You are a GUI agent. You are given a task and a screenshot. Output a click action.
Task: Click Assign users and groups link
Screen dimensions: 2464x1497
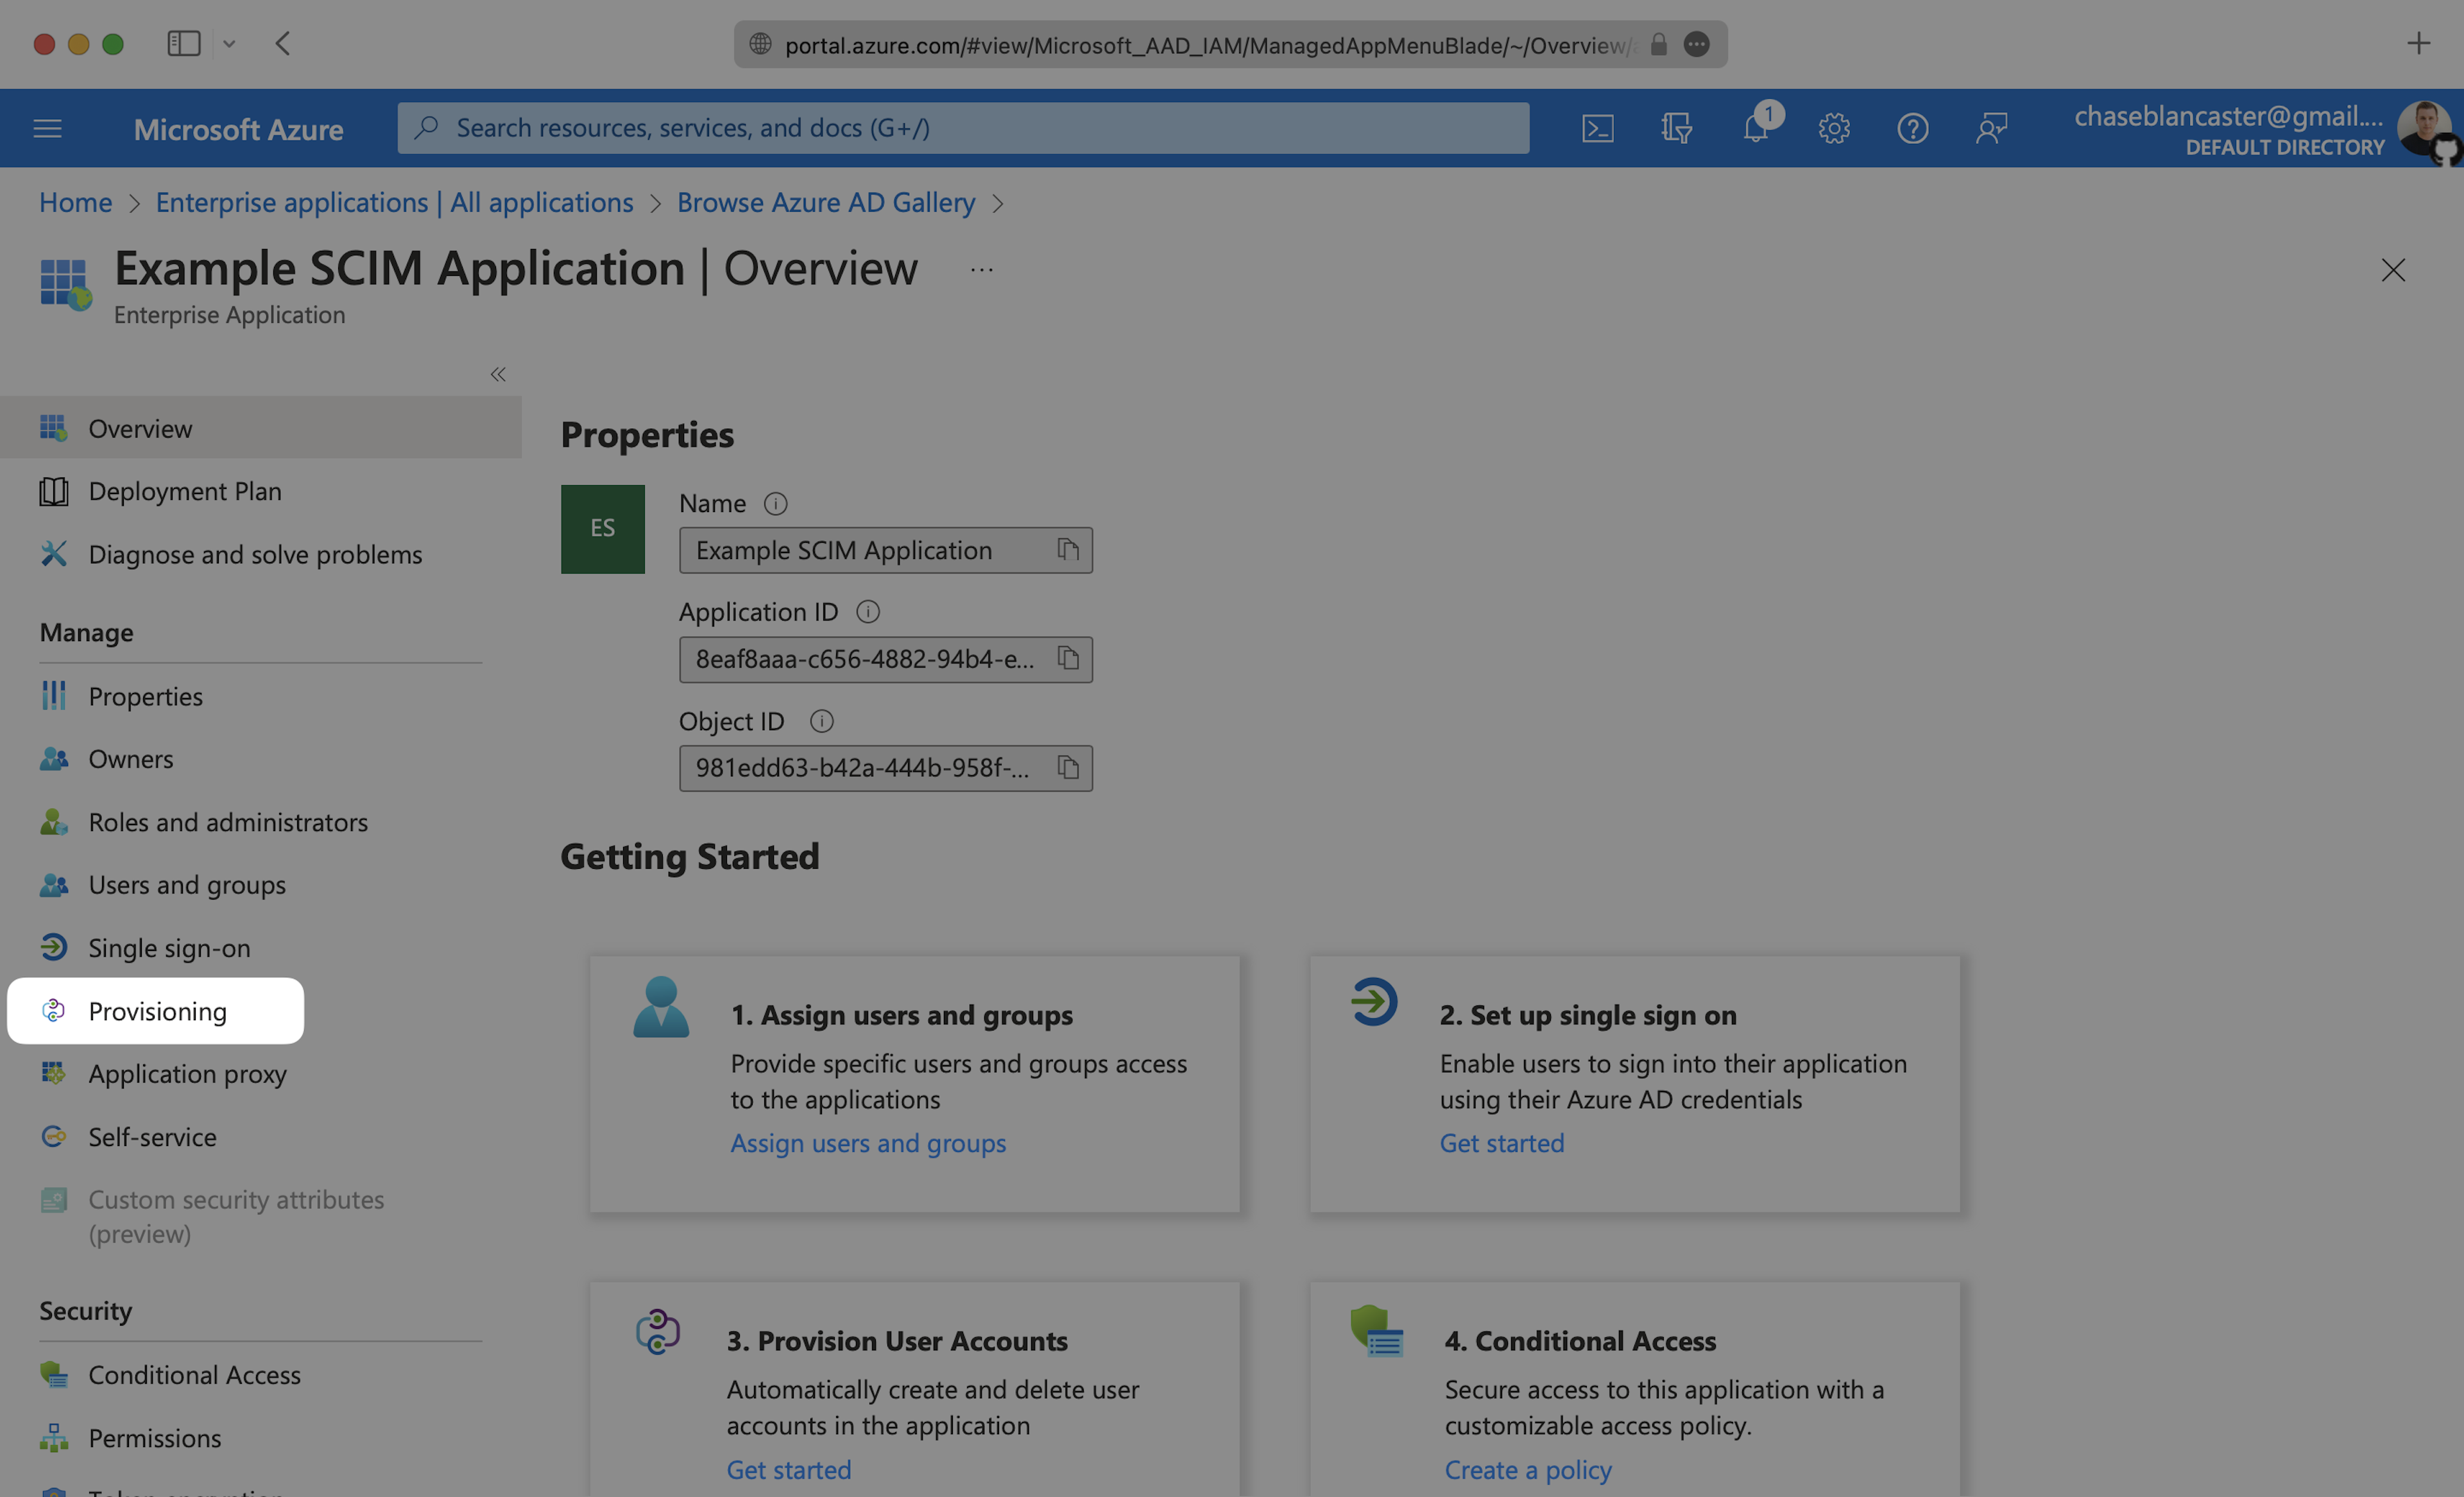pyautogui.click(x=868, y=1143)
